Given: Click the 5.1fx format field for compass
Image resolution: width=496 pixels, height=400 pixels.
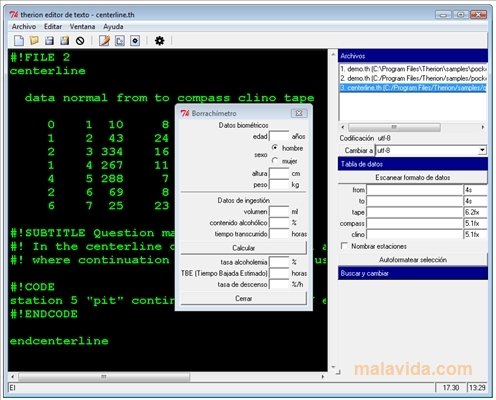Looking at the screenshot, I should coord(476,223).
